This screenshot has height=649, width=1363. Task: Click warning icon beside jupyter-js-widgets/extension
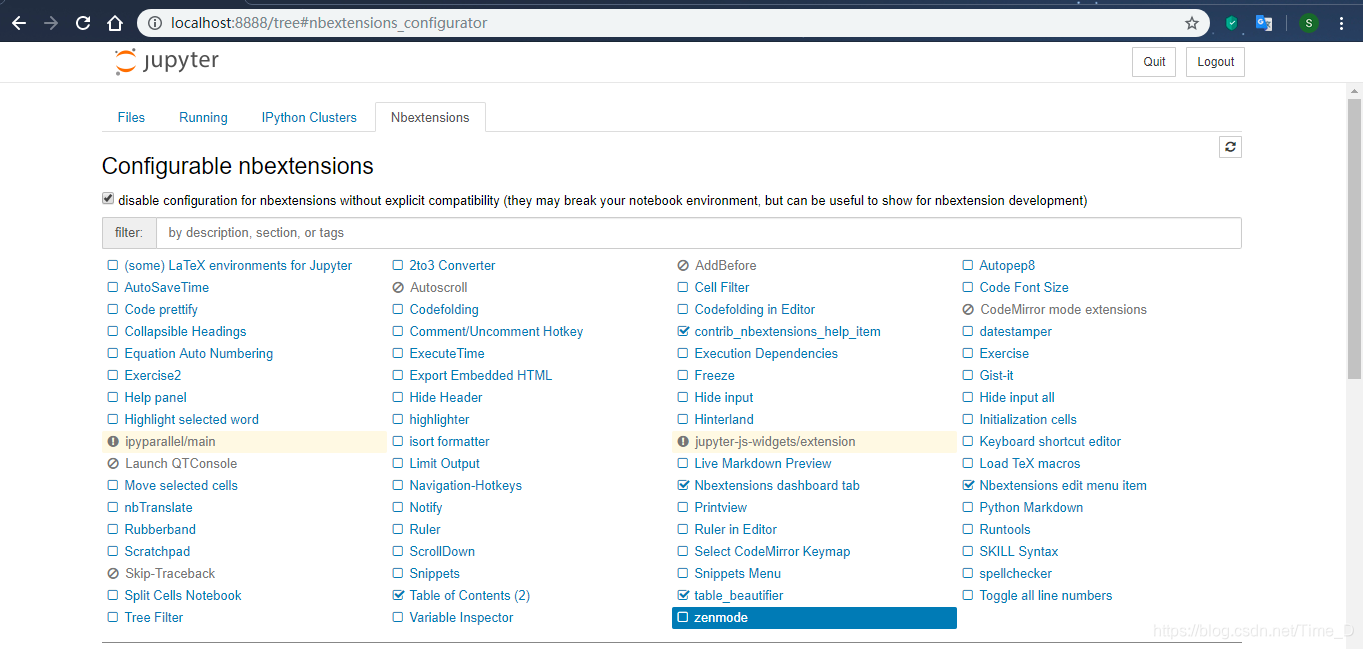(x=683, y=441)
